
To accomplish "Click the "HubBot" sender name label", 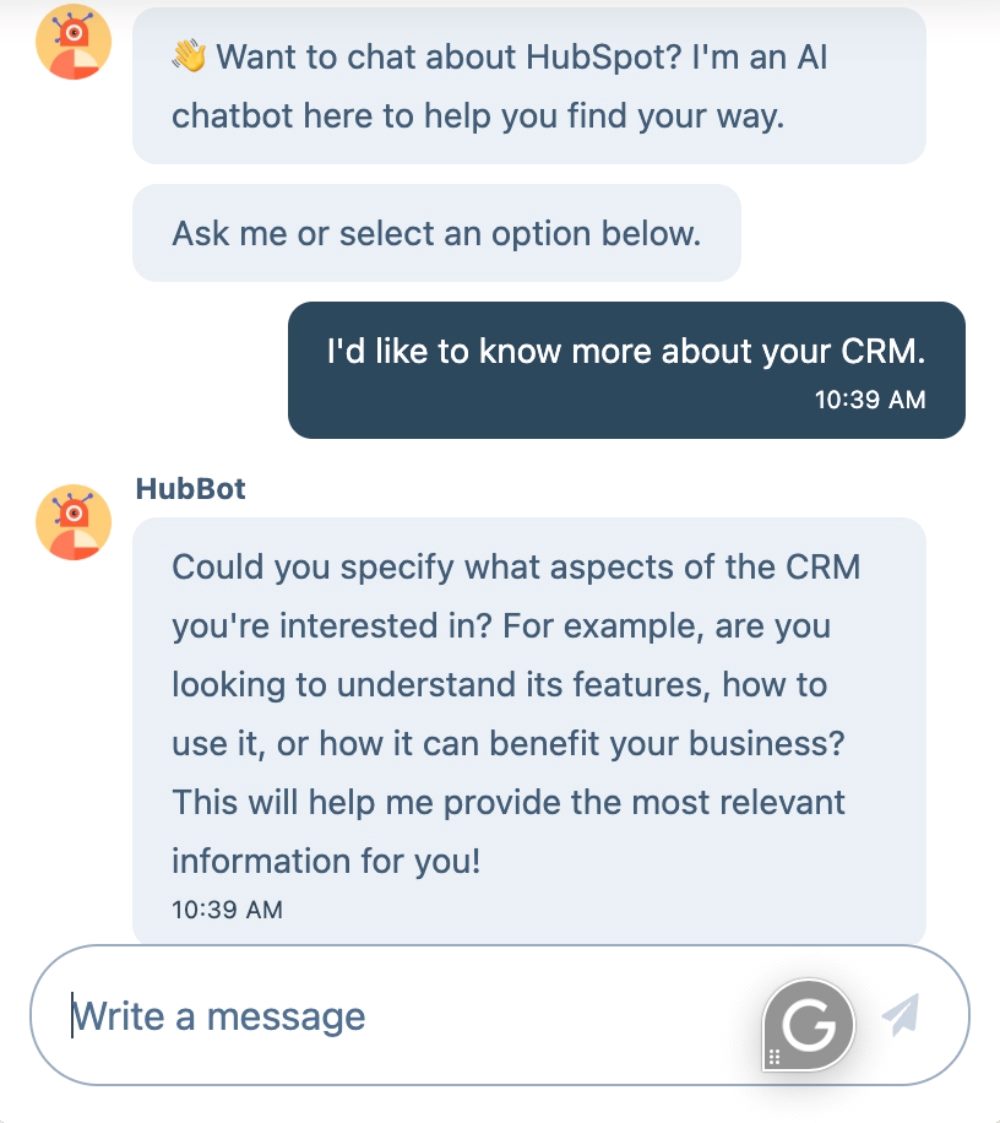I will [x=190, y=489].
